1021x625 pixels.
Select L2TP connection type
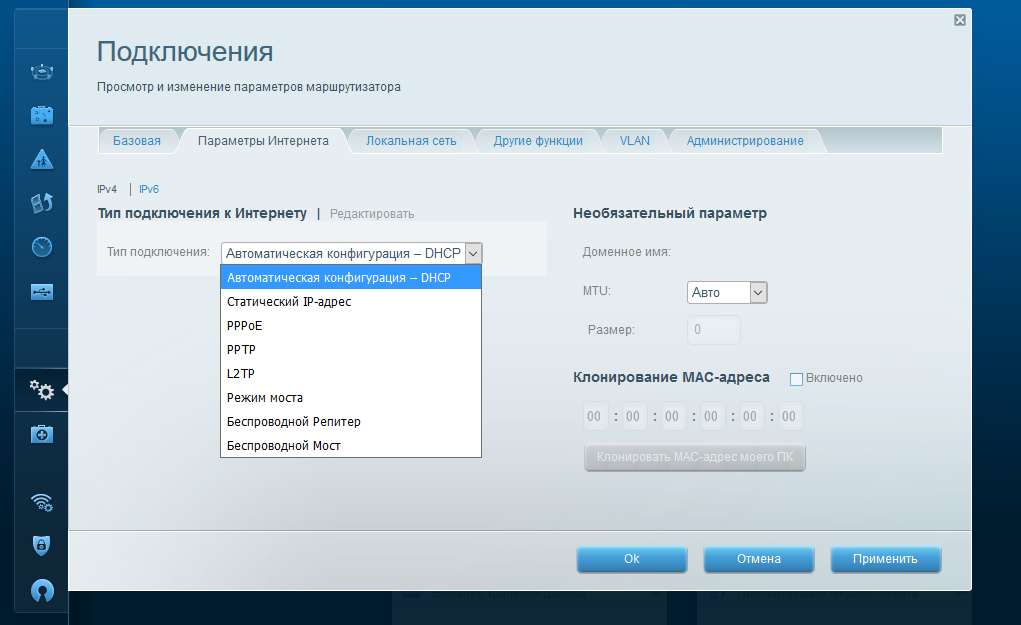point(351,374)
